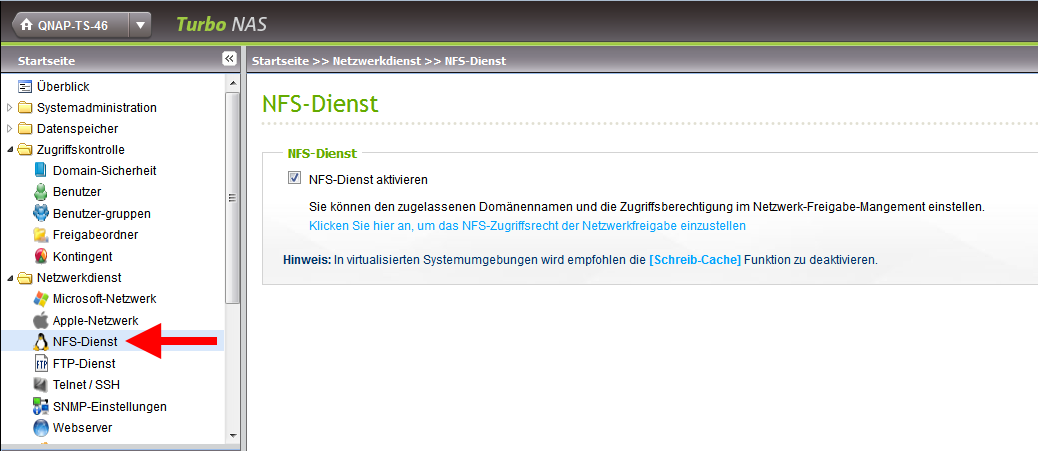Select the Apple-Netzwerk apple icon

[x=41, y=320]
